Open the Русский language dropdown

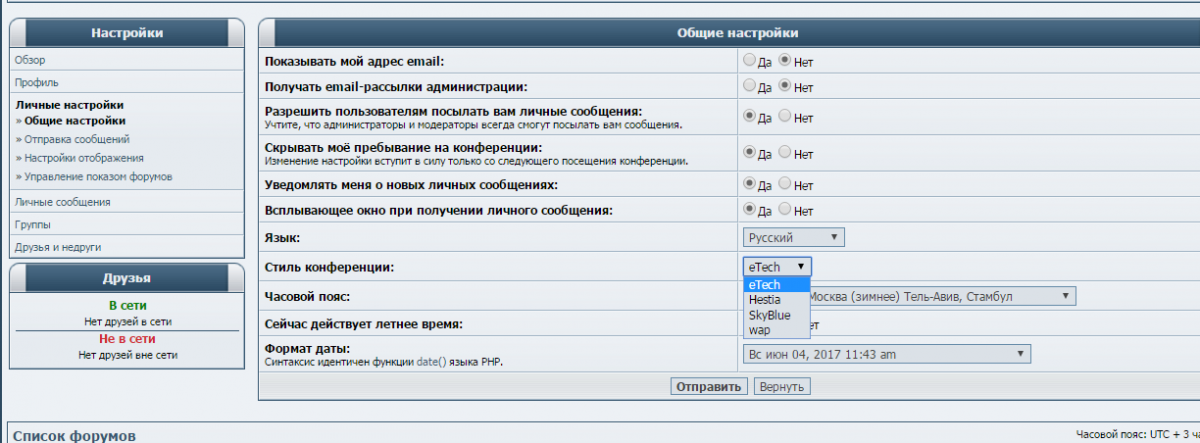point(794,238)
